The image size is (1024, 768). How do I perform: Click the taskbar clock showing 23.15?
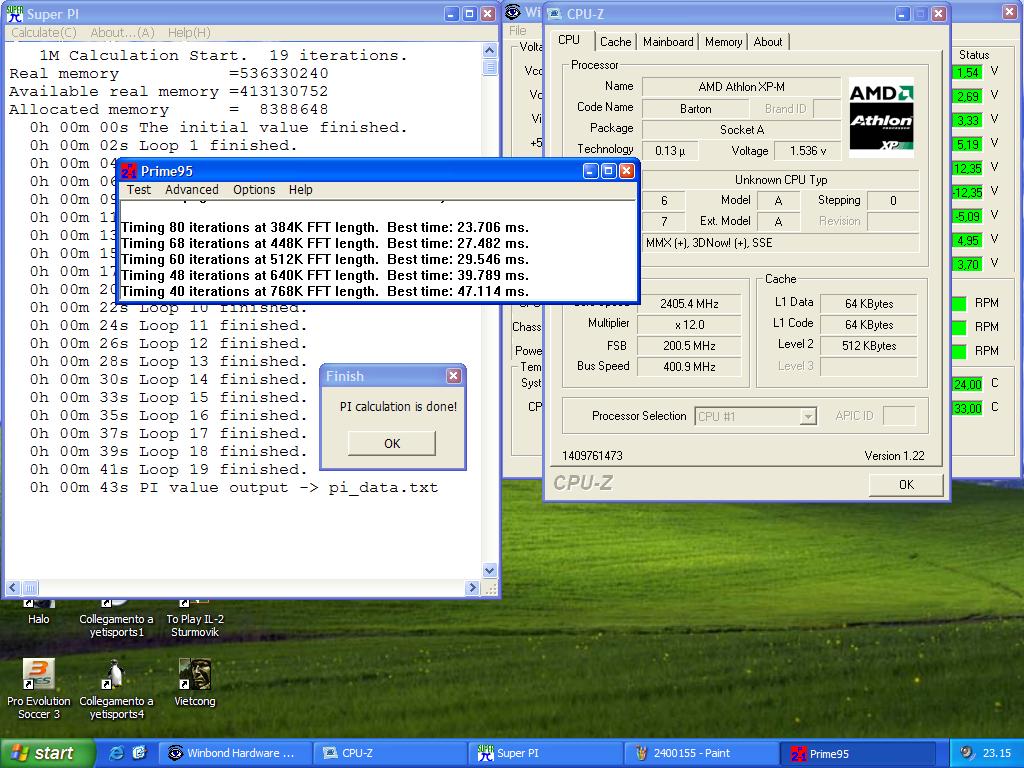996,753
